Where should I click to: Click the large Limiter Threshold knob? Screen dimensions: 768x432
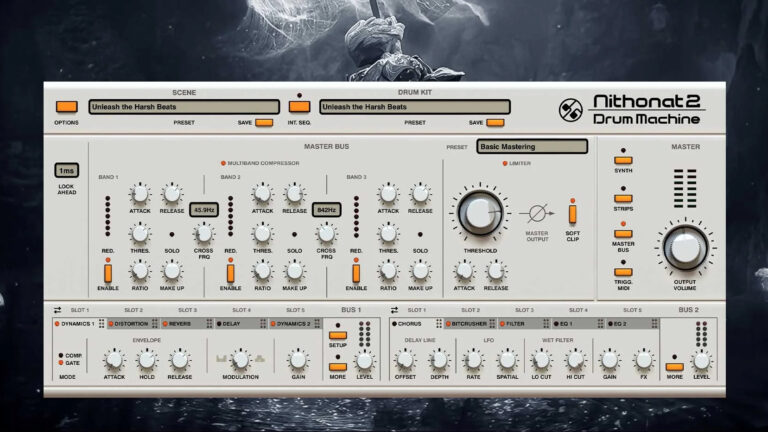pyautogui.click(x=480, y=213)
